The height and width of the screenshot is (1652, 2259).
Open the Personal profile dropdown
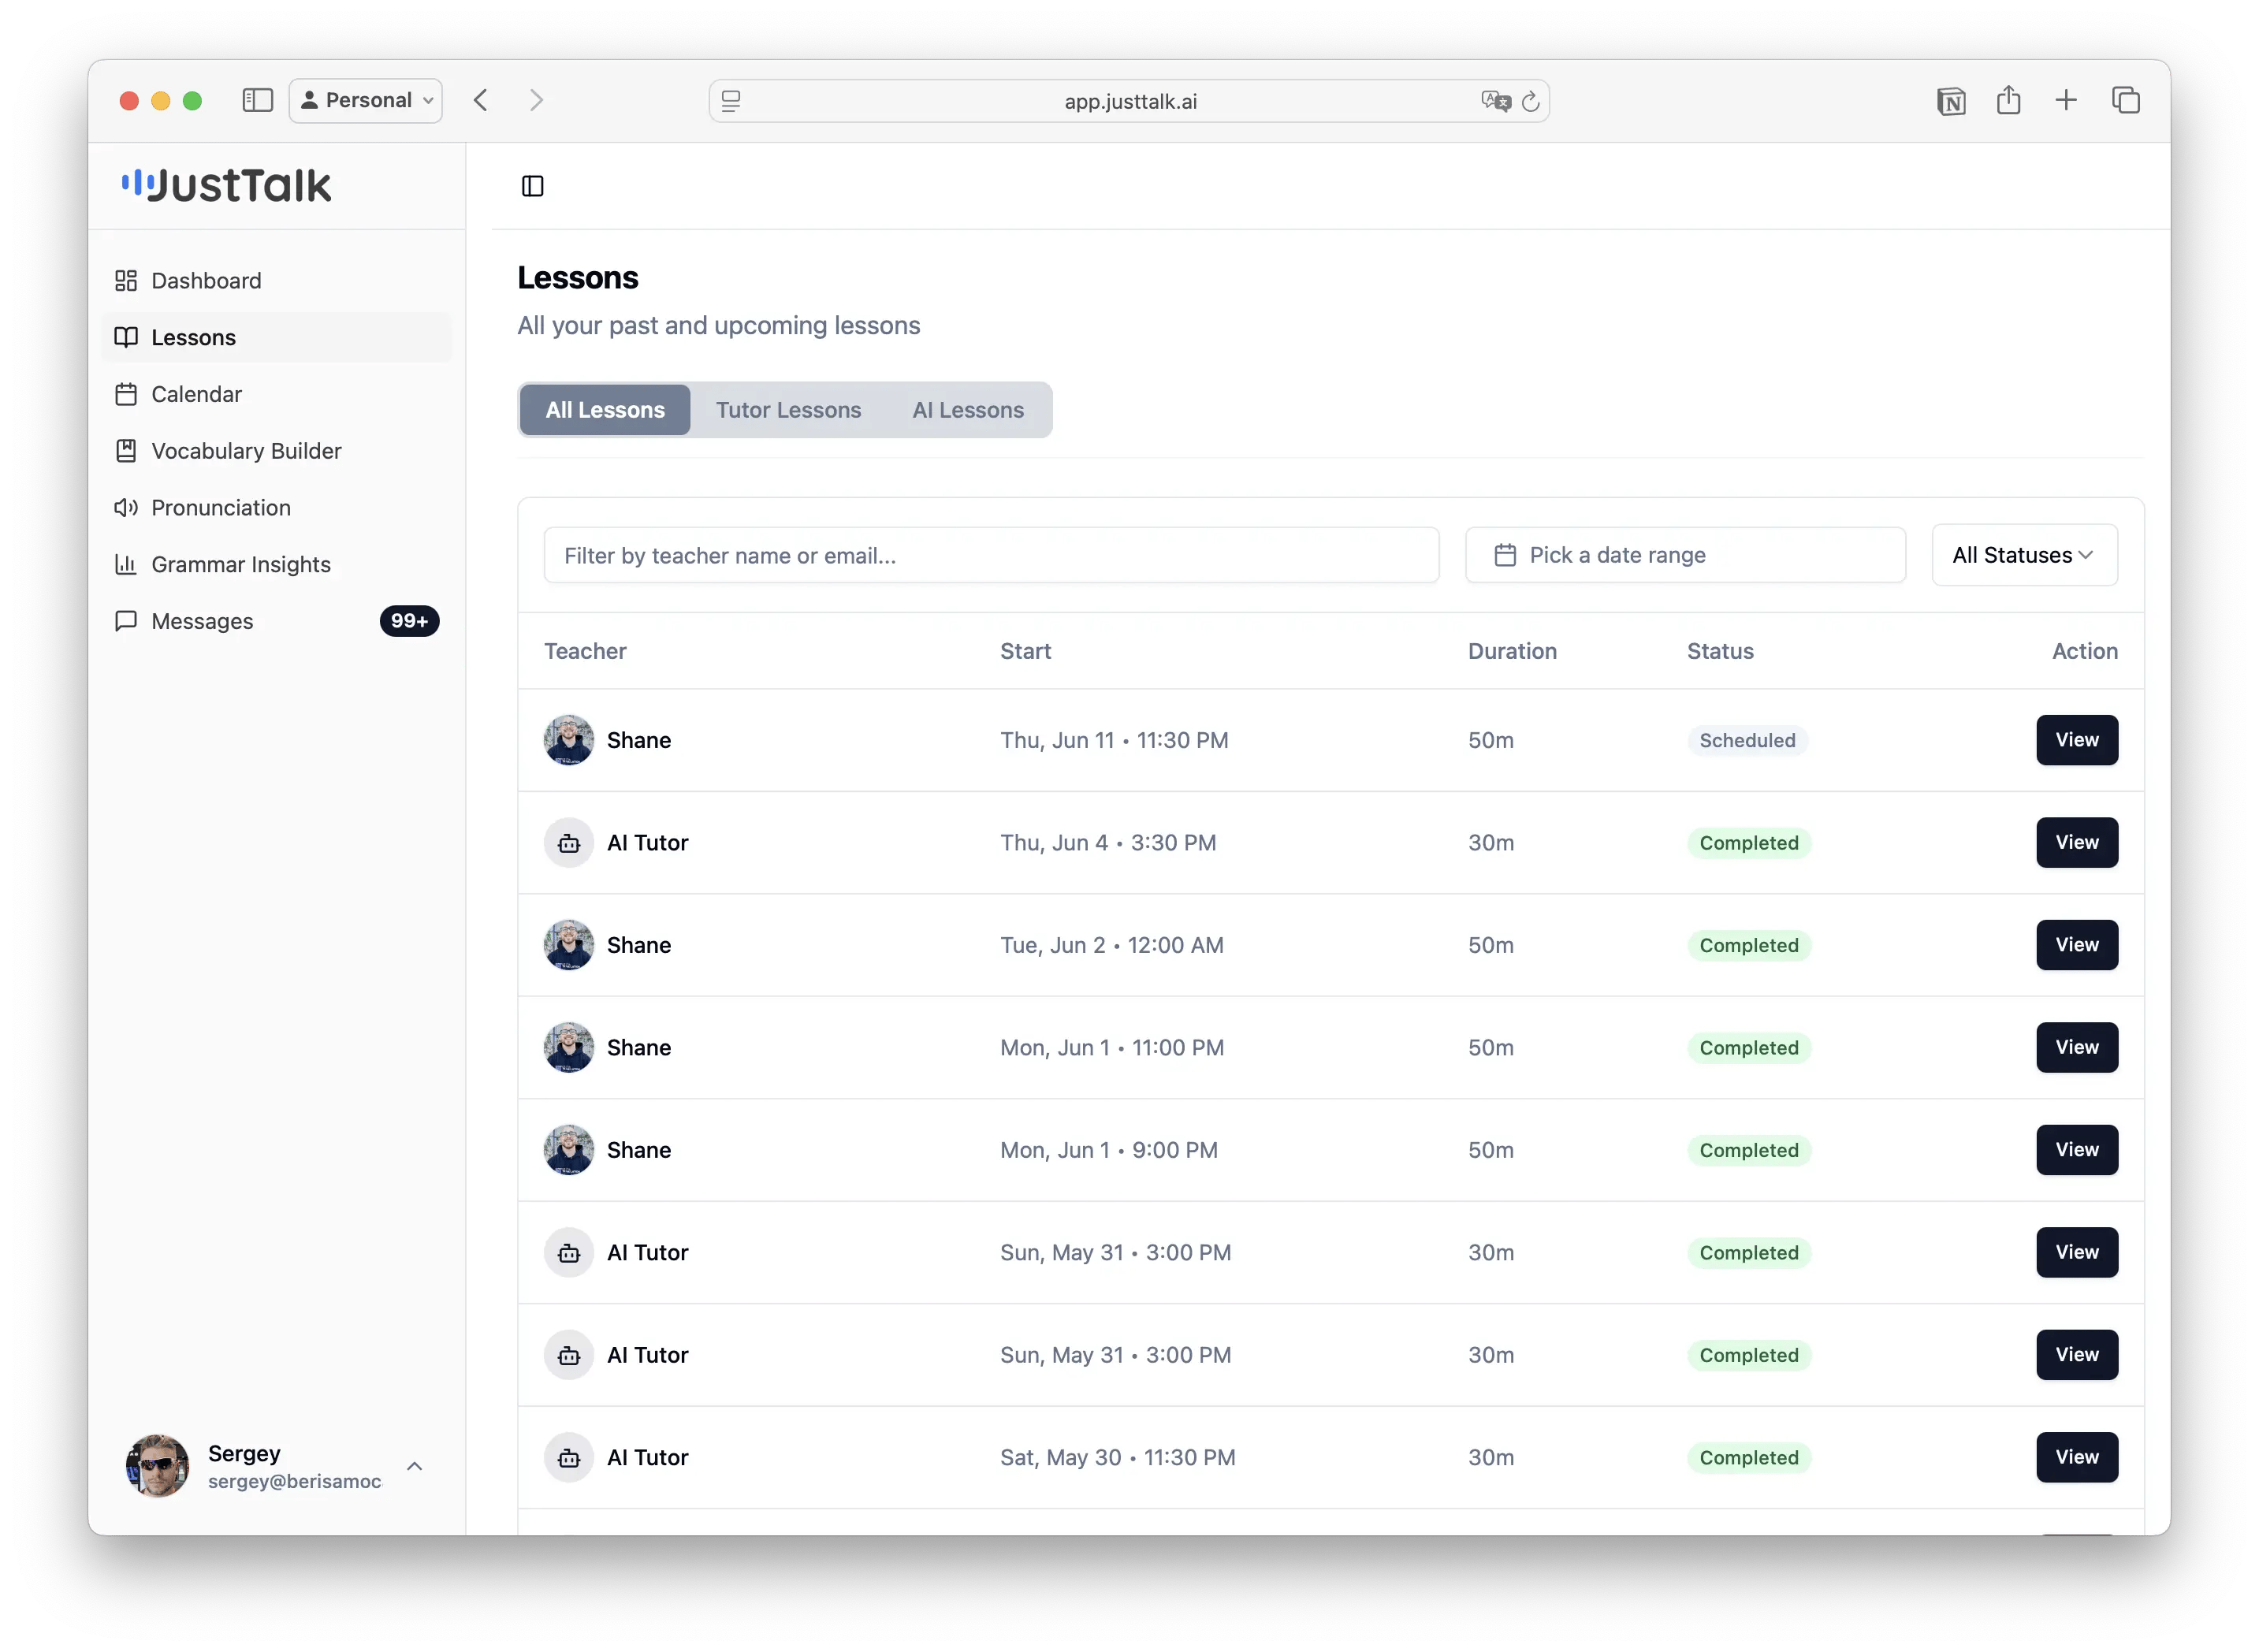point(366,100)
